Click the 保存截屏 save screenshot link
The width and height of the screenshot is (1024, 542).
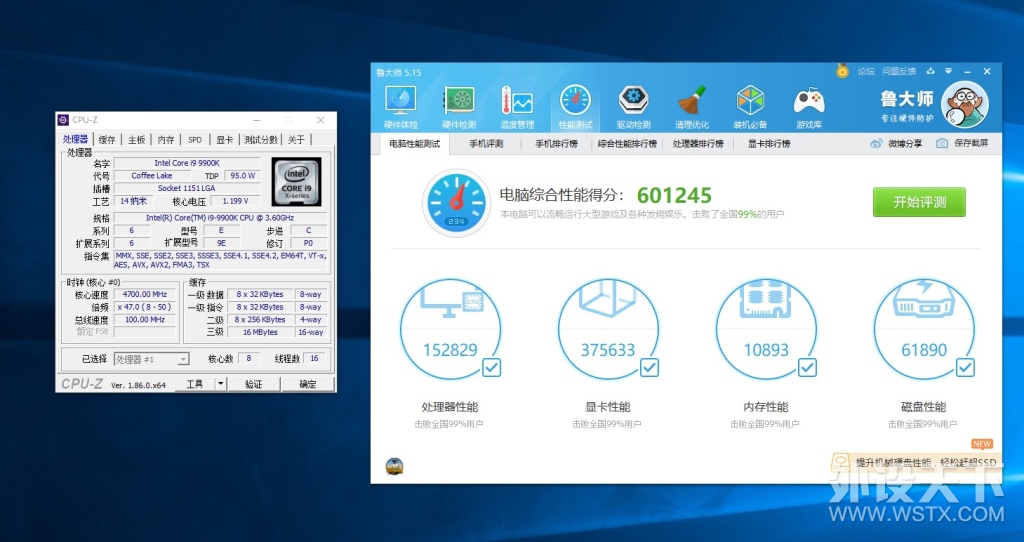coord(963,143)
